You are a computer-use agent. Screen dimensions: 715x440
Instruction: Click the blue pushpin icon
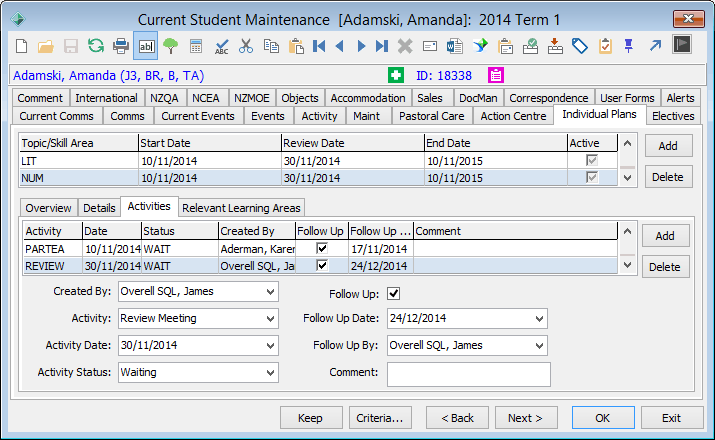629,46
